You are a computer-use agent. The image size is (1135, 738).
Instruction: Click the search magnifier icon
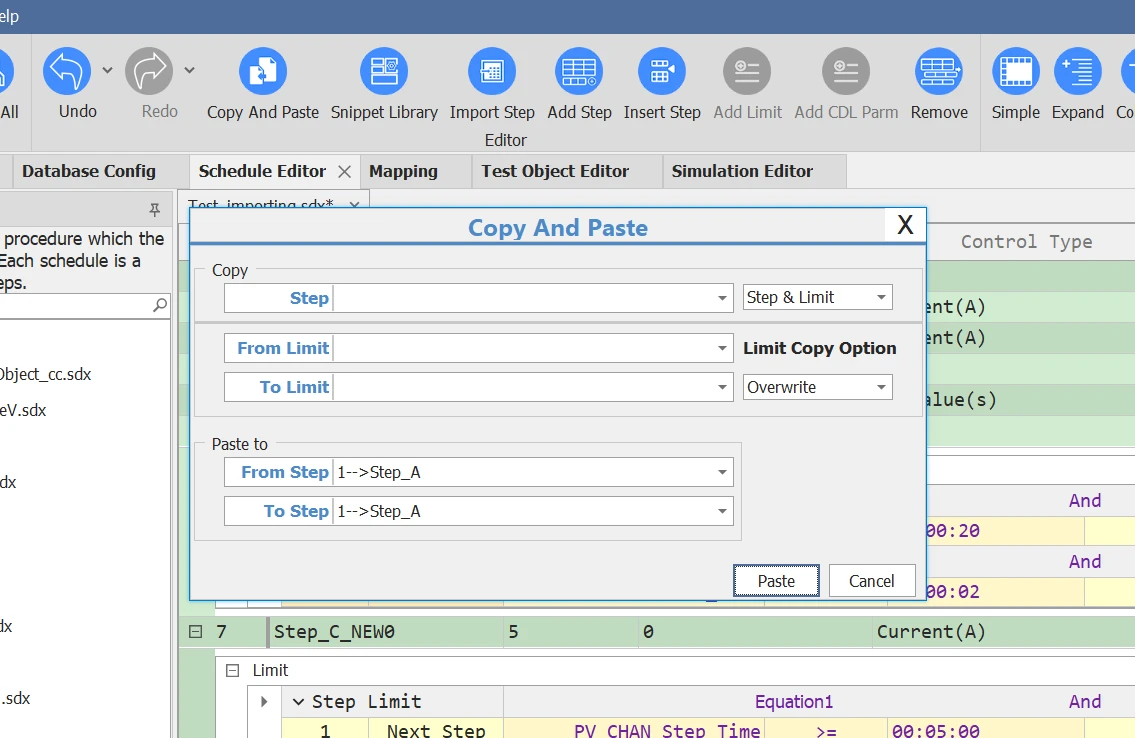coord(160,305)
